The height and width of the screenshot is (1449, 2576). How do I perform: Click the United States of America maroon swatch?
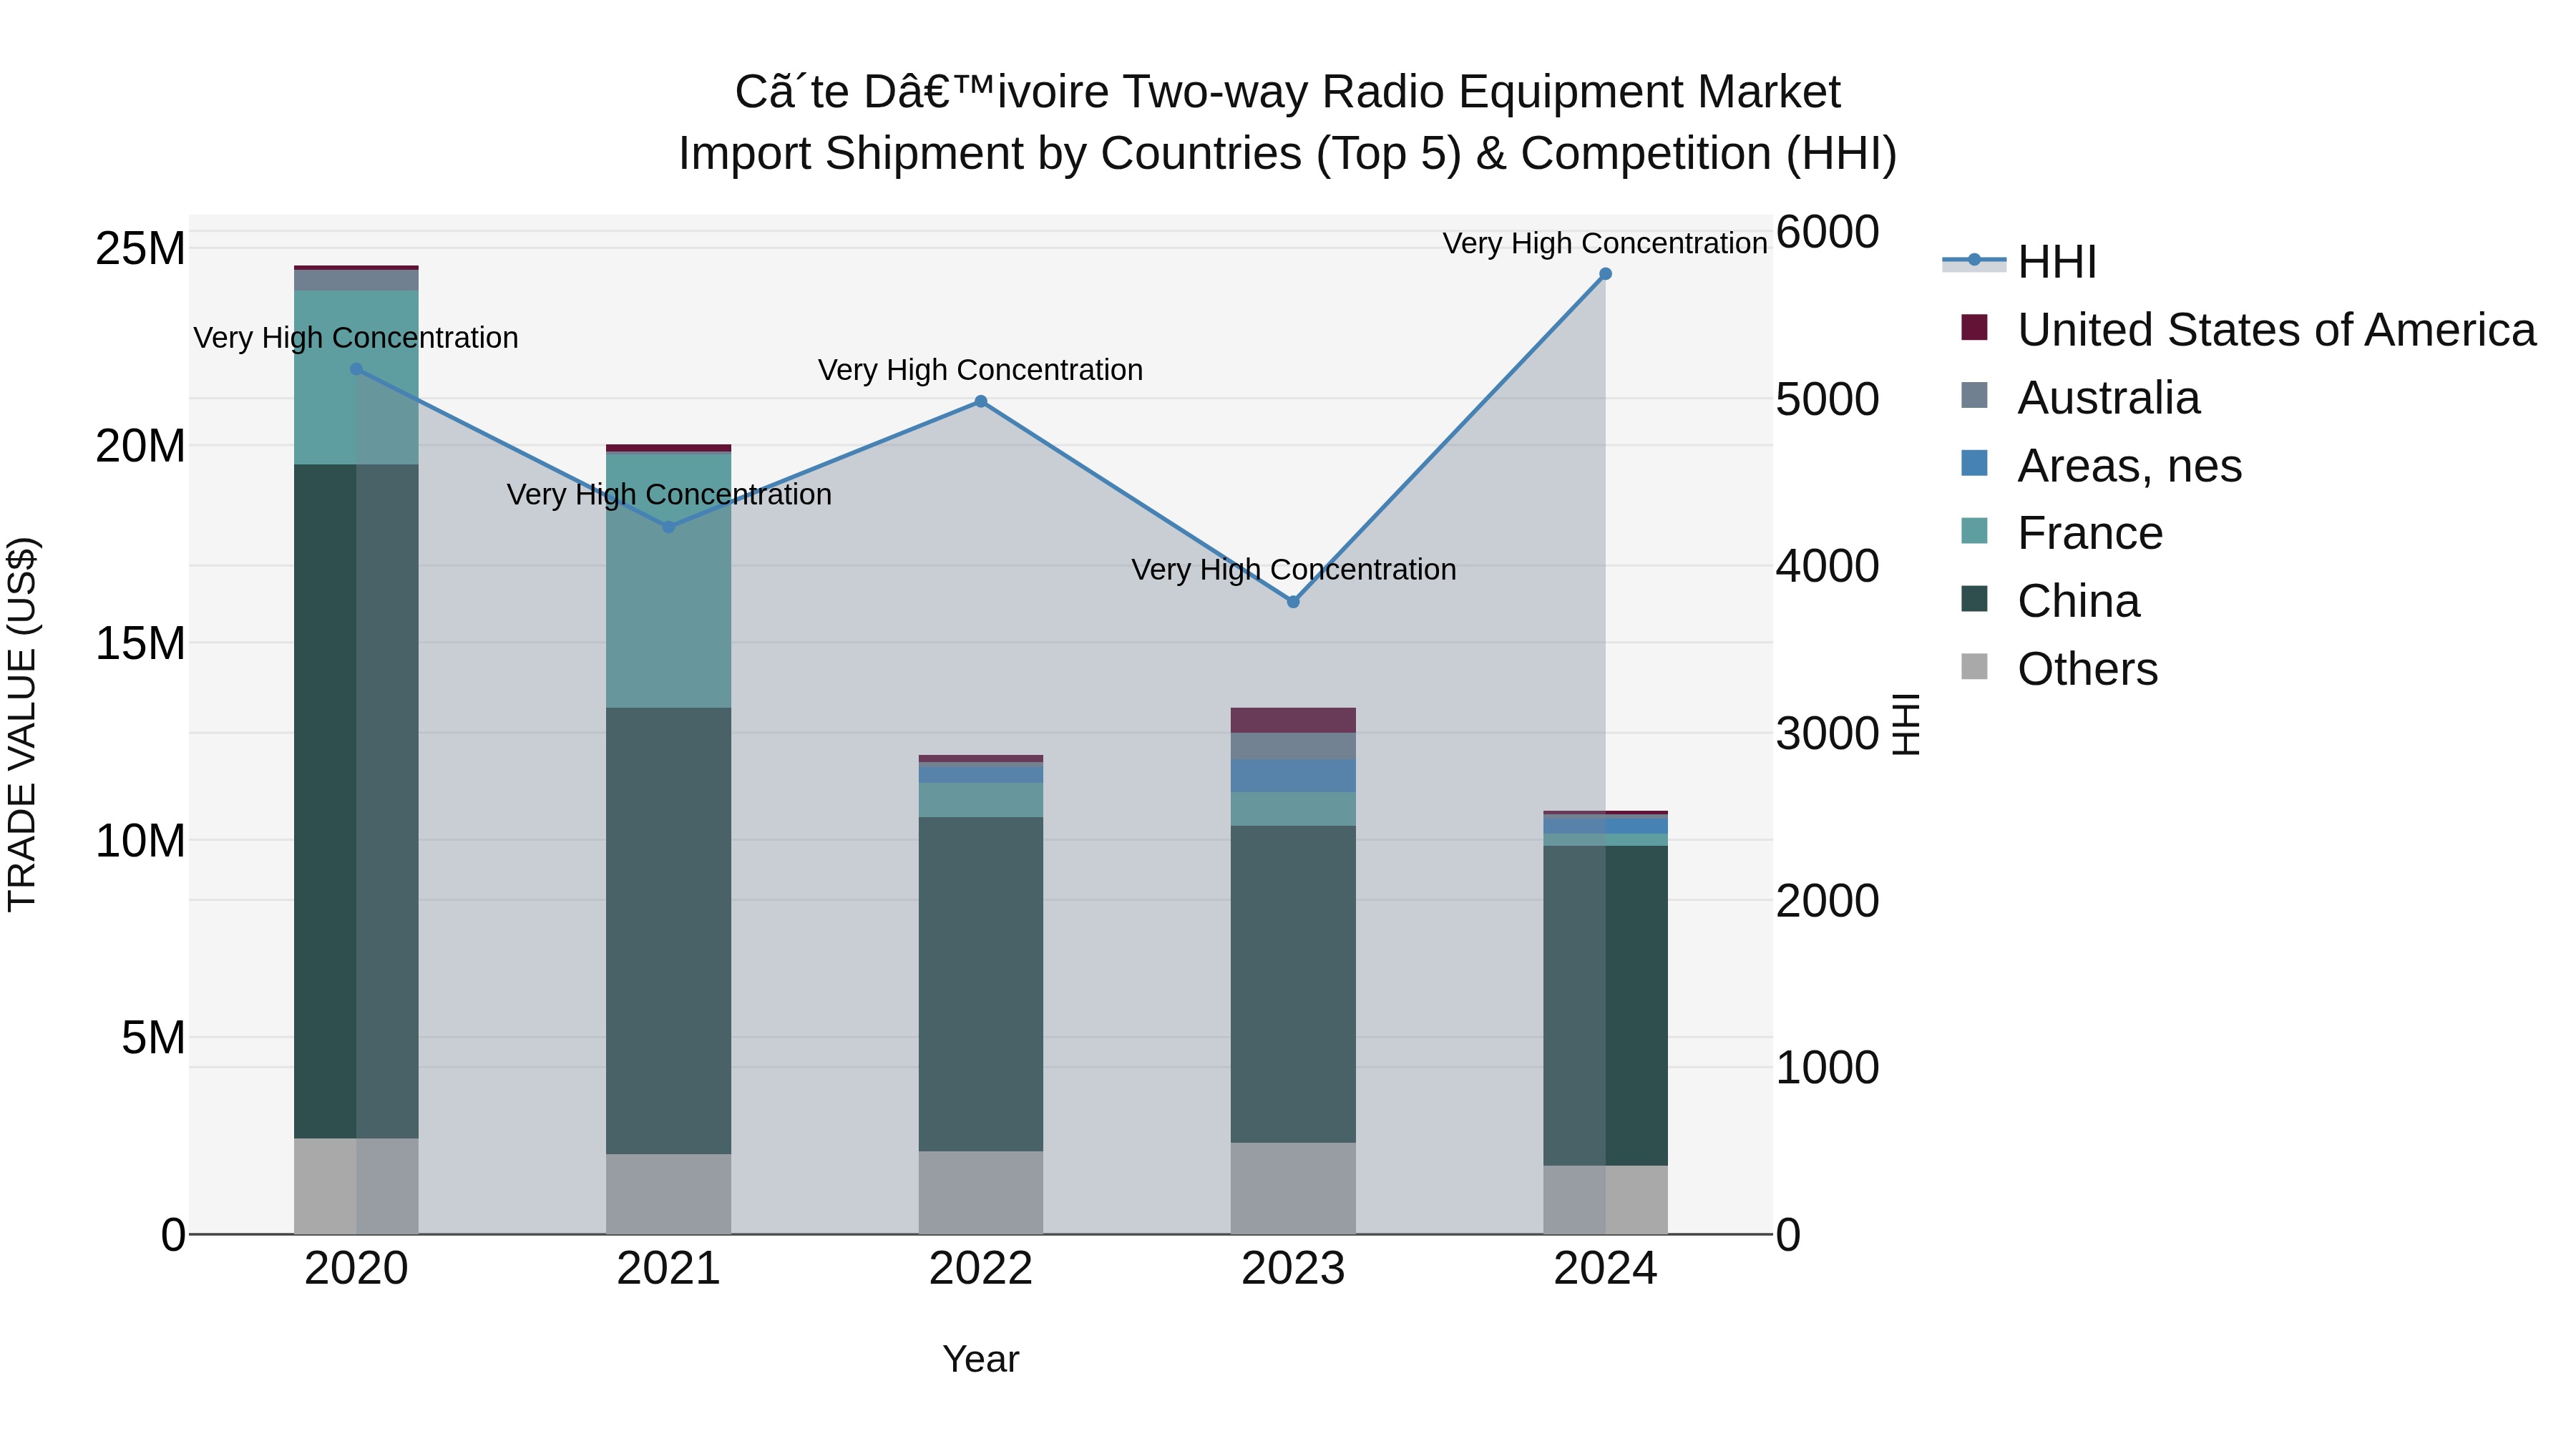click(x=1974, y=327)
